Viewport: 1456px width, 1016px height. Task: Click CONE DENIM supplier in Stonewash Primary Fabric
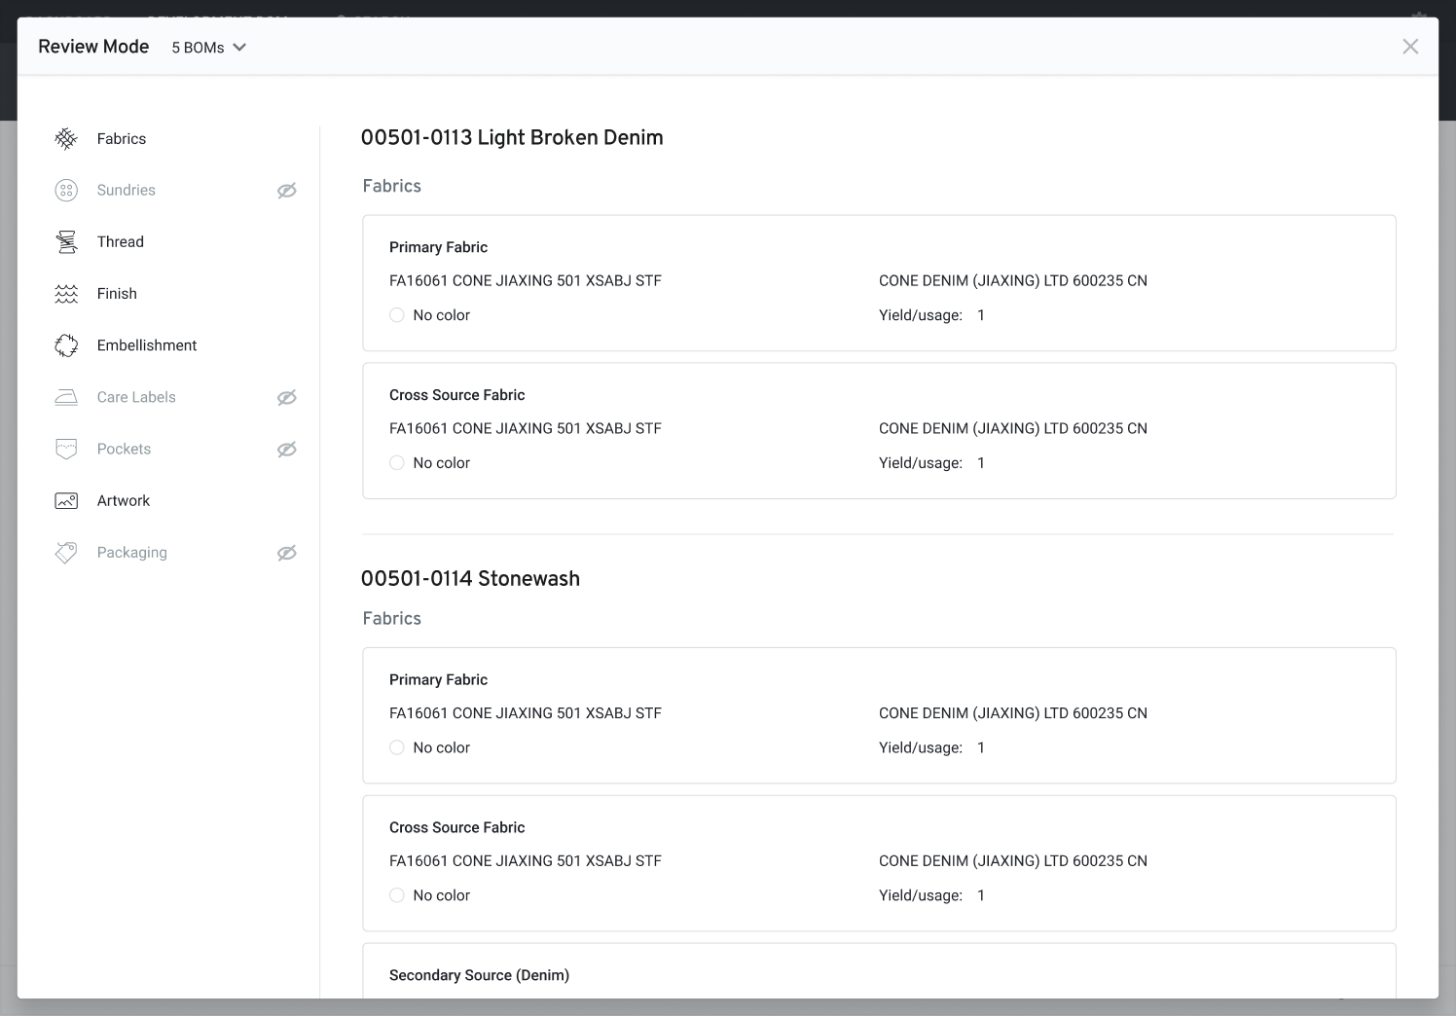click(1013, 714)
